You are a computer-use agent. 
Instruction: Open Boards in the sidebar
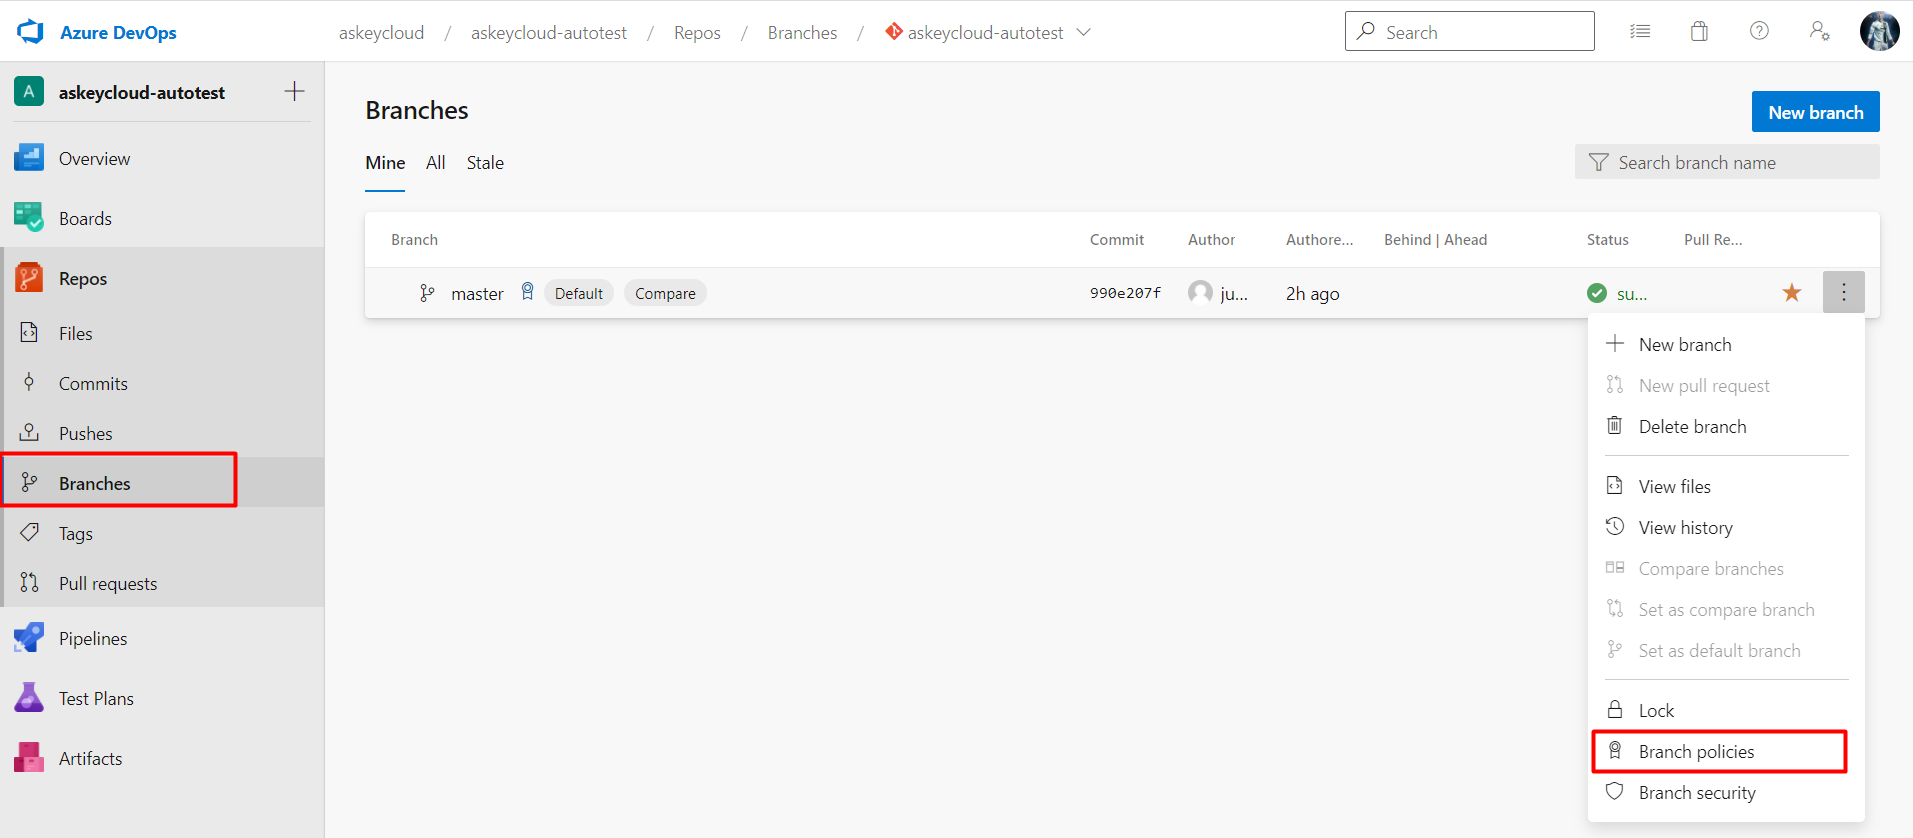click(162, 218)
